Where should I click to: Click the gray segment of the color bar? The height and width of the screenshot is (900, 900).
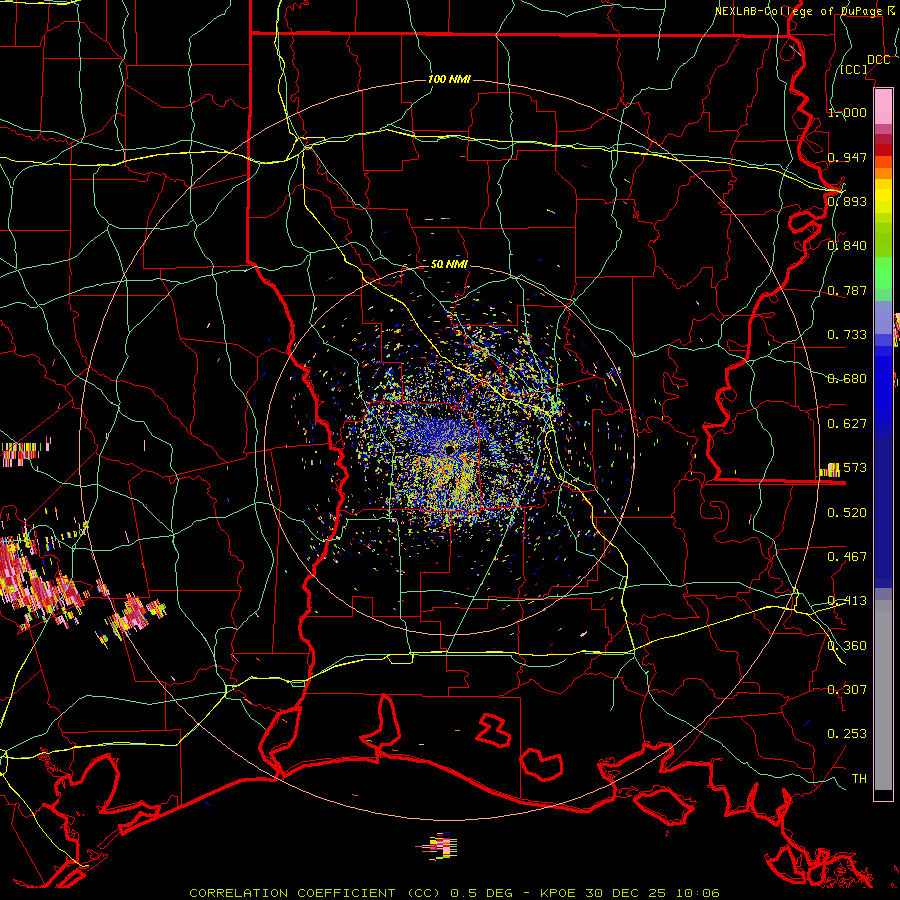click(883, 695)
